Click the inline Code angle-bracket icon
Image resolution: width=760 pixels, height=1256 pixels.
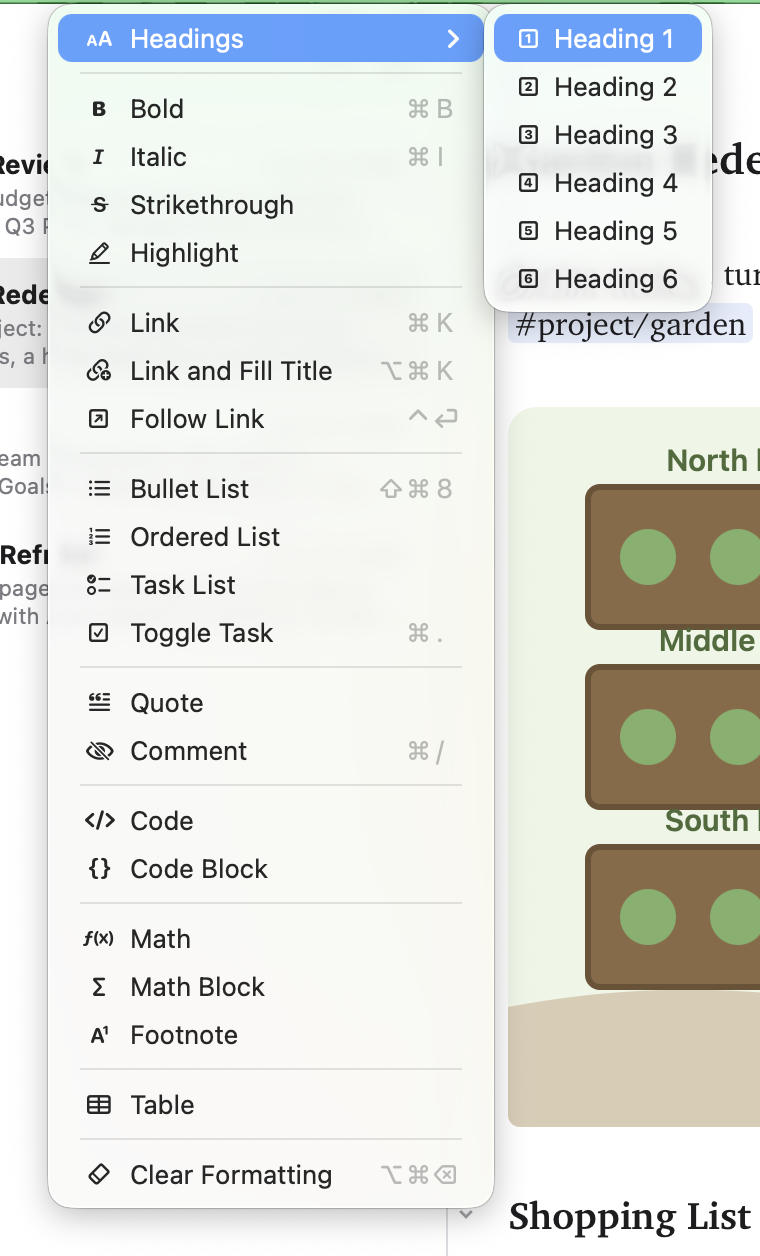99,821
